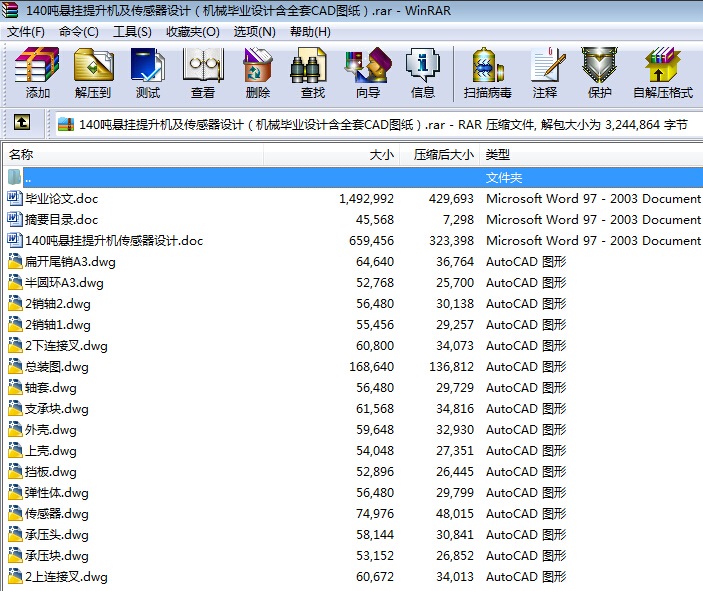The width and height of the screenshot is (703, 591).
Task: Click the Extract To (解压到) icon
Action: coord(93,65)
